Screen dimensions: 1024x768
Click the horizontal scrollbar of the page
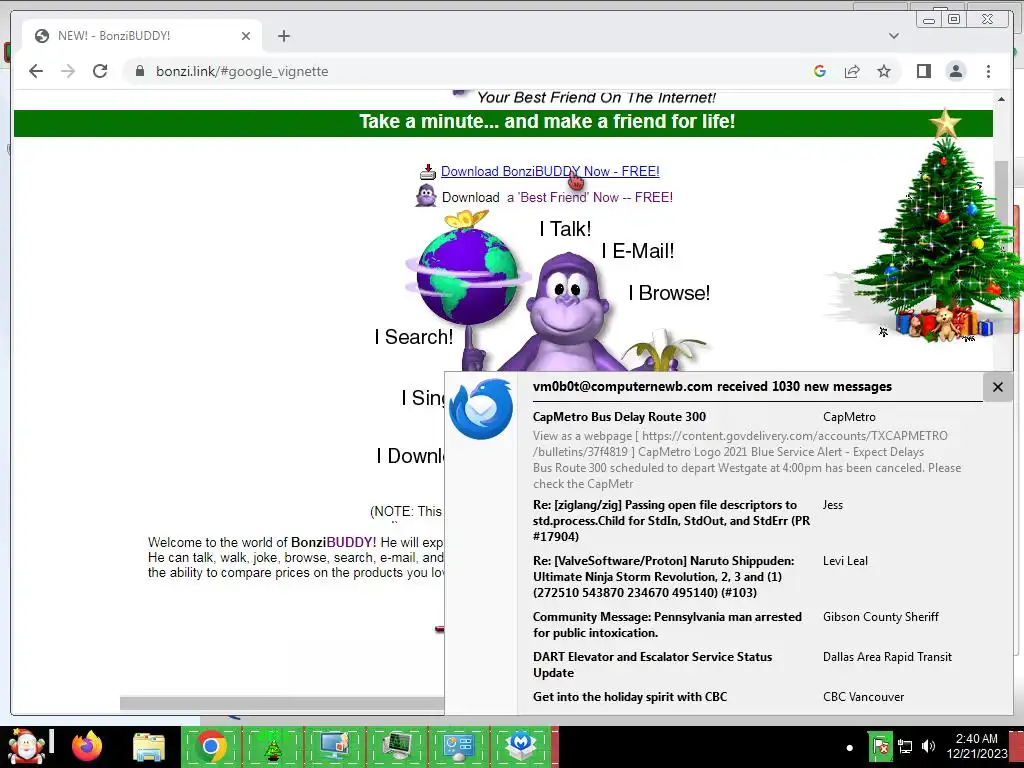point(281,703)
